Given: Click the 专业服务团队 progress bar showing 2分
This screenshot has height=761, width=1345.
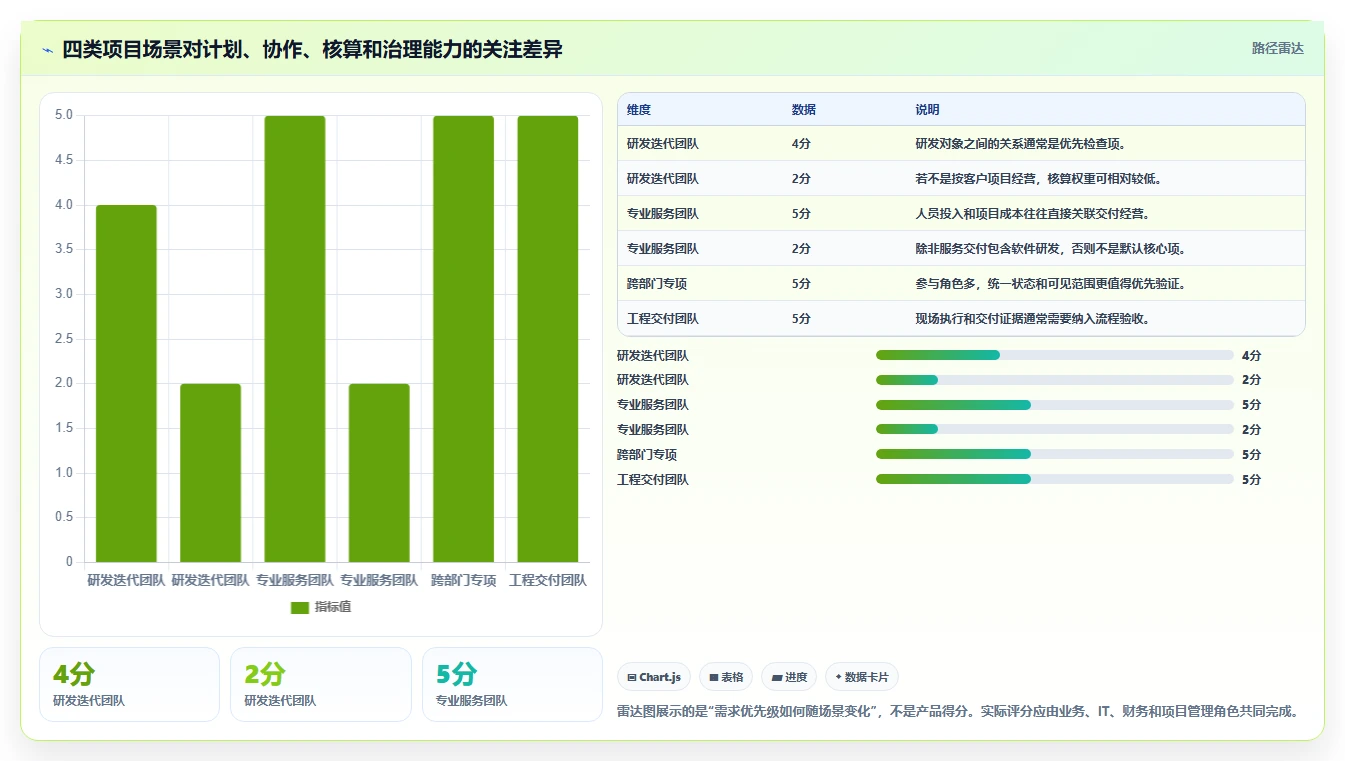Looking at the screenshot, I should [x=1055, y=430].
